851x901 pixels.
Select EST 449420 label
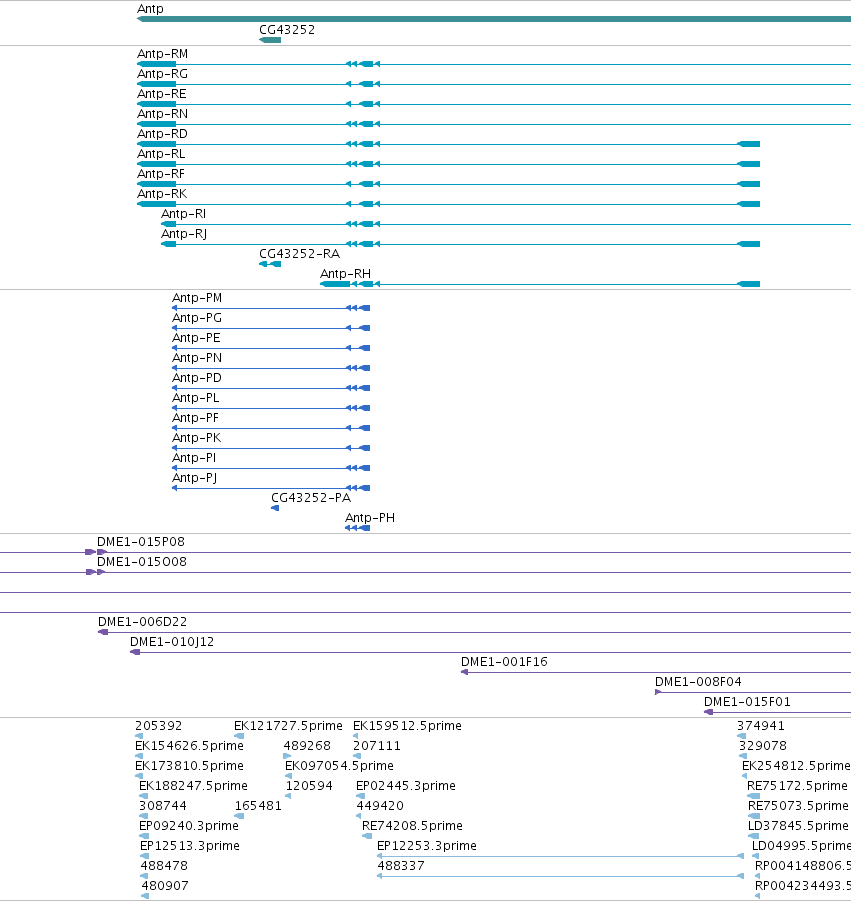pos(380,806)
